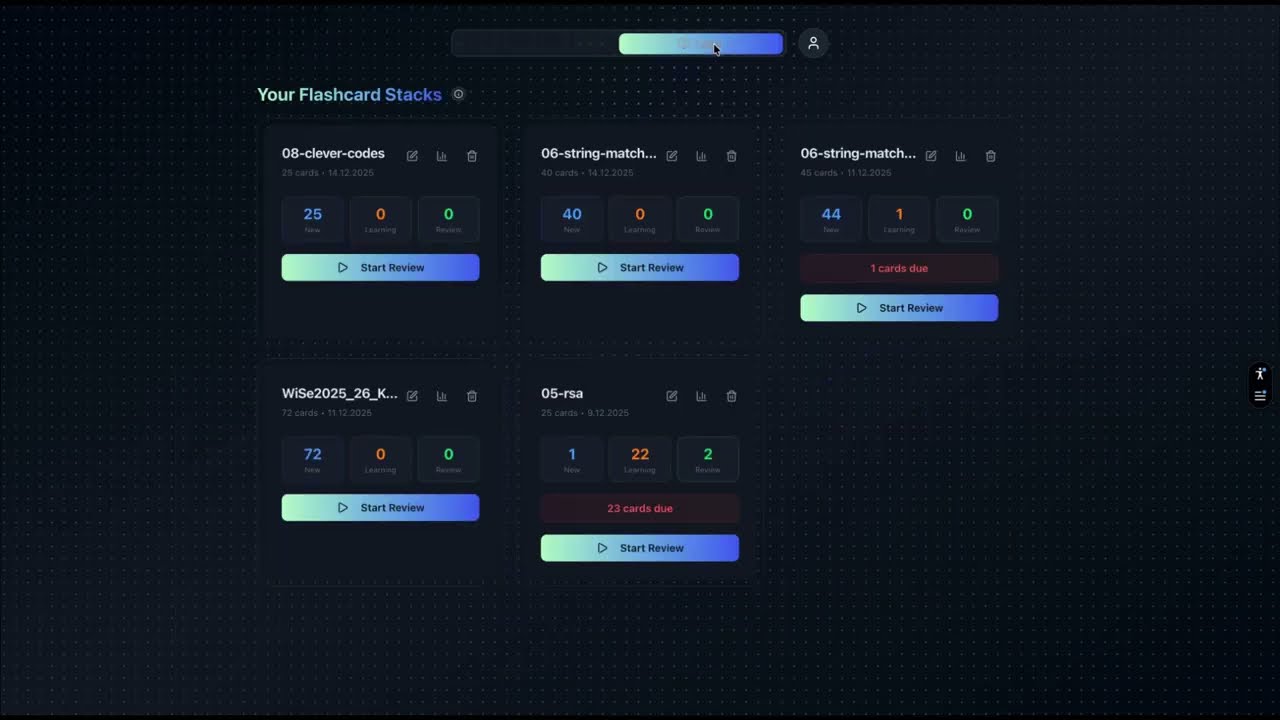Click the 08-clever-codes stack title
Image resolution: width=1280 pixels, height=720 pixels.
tap(333, 153)
